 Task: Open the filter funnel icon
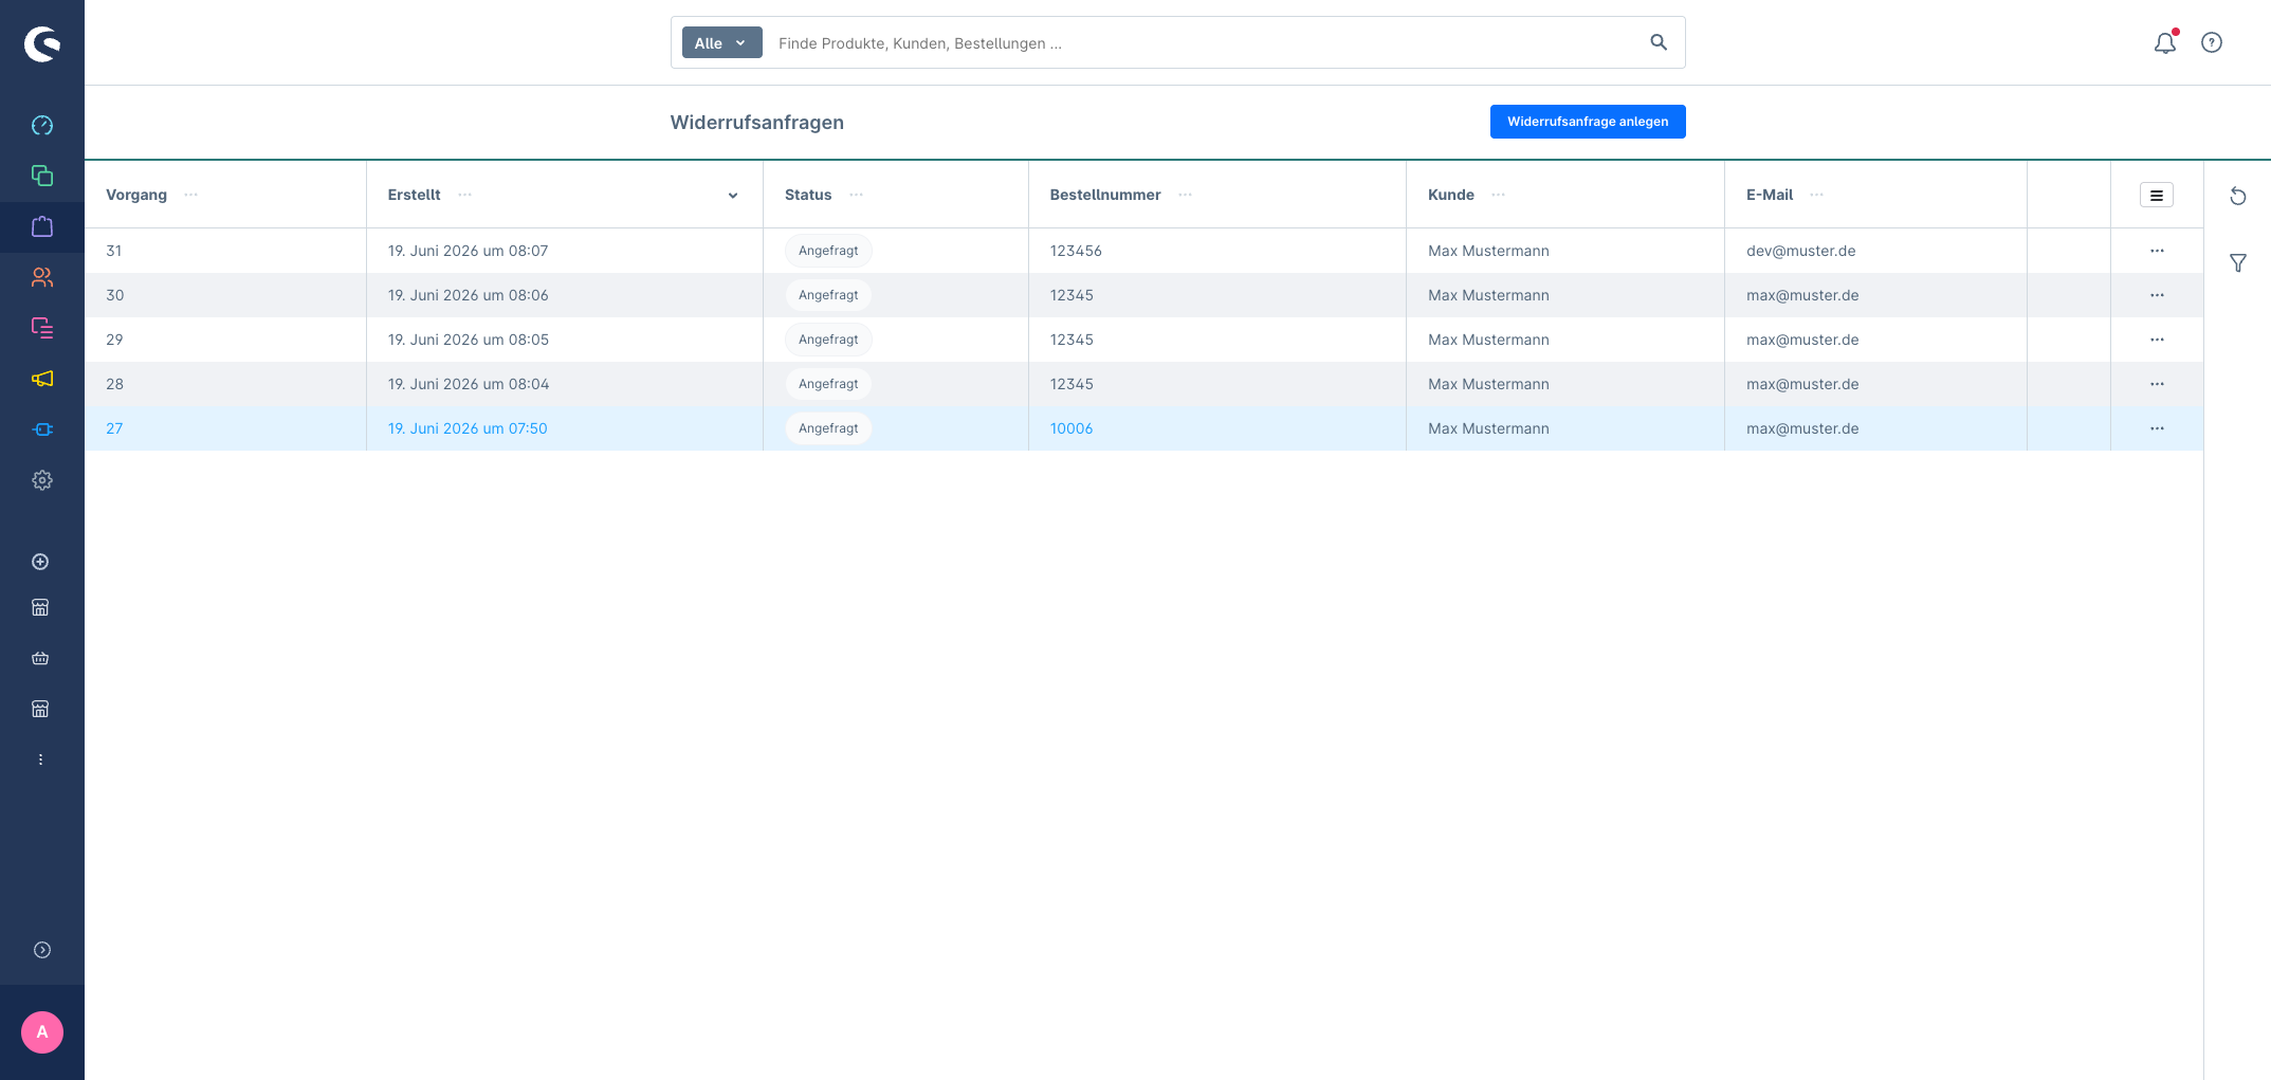tap(2238, 263)
